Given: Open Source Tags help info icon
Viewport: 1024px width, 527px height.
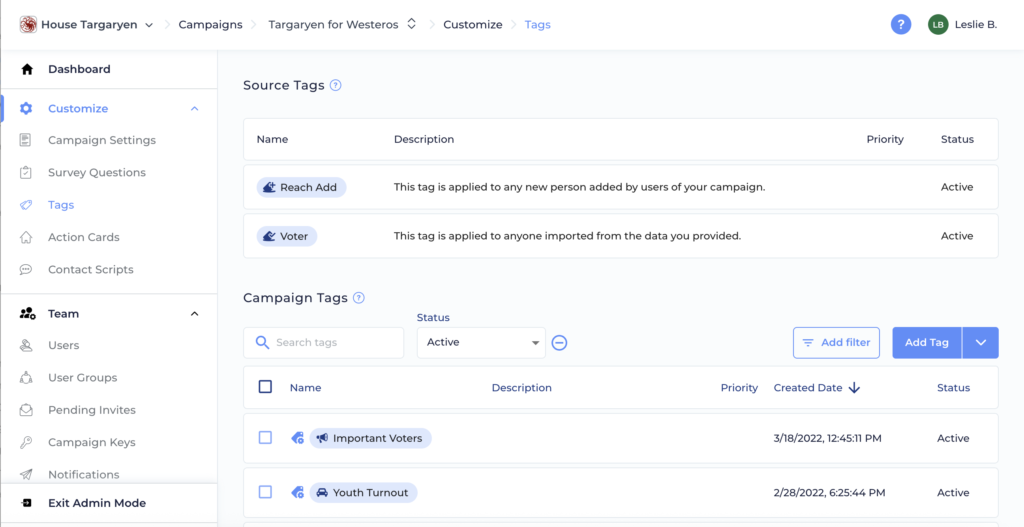Looking at the screenshot, I should [x=336, y=86].
